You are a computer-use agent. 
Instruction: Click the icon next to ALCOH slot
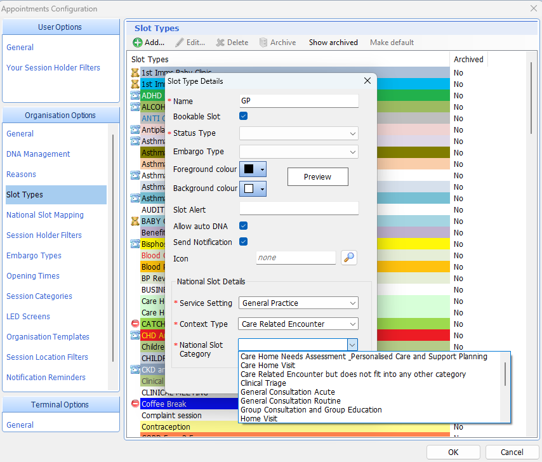click(135, 107)
